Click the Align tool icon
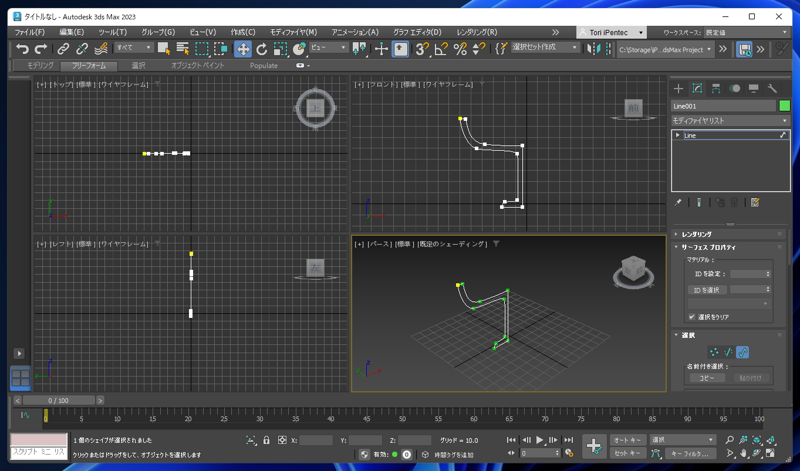This screenshot has height=471, width=800. [608, 48]
